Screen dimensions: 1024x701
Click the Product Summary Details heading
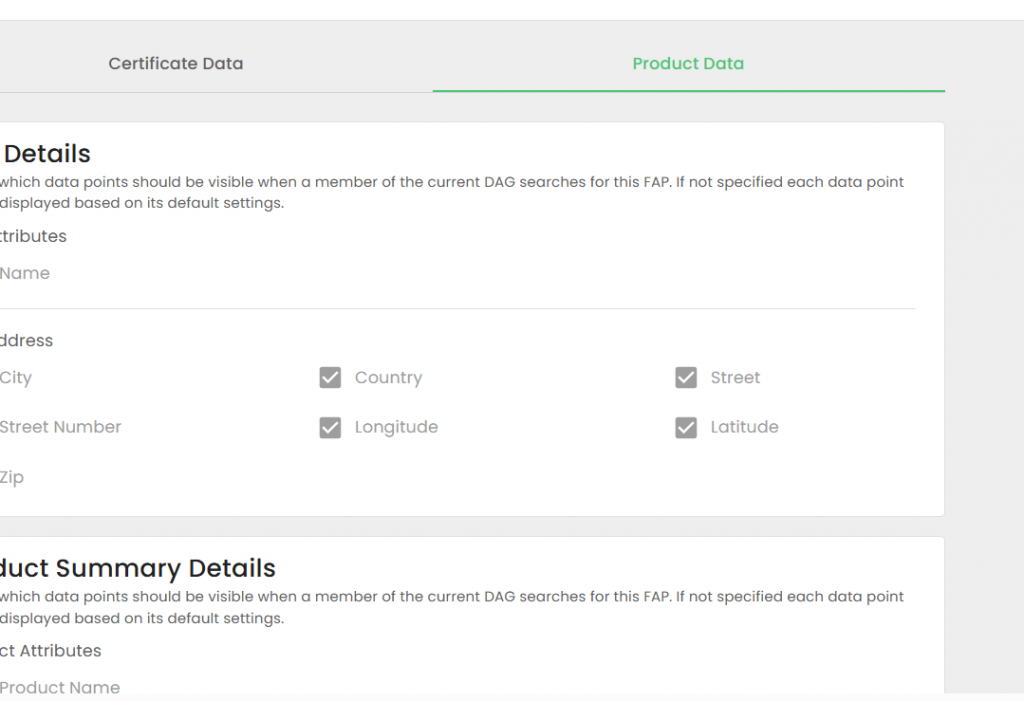pos(137,568)
